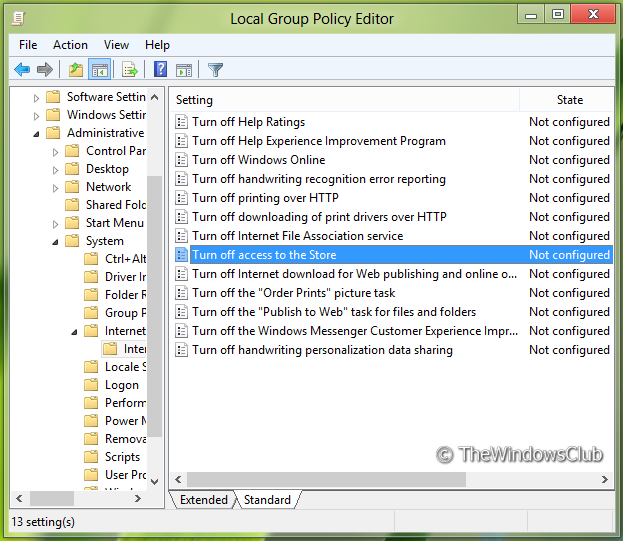Click the Driver Installation folder icon

point(91,276)
